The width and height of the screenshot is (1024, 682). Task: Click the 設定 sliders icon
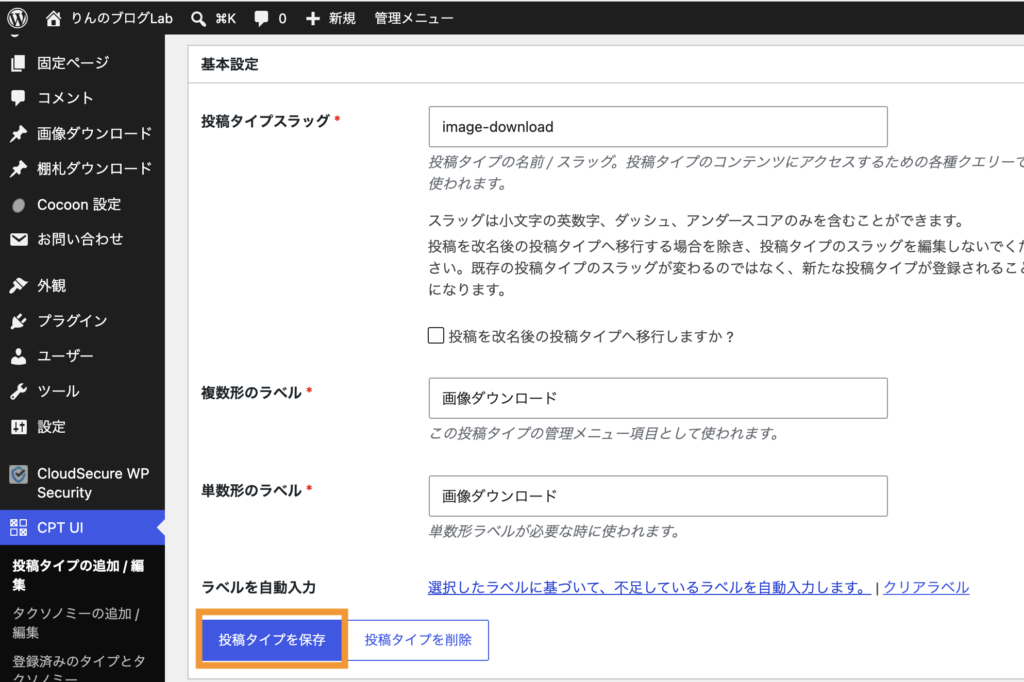[x=18, y=427]
